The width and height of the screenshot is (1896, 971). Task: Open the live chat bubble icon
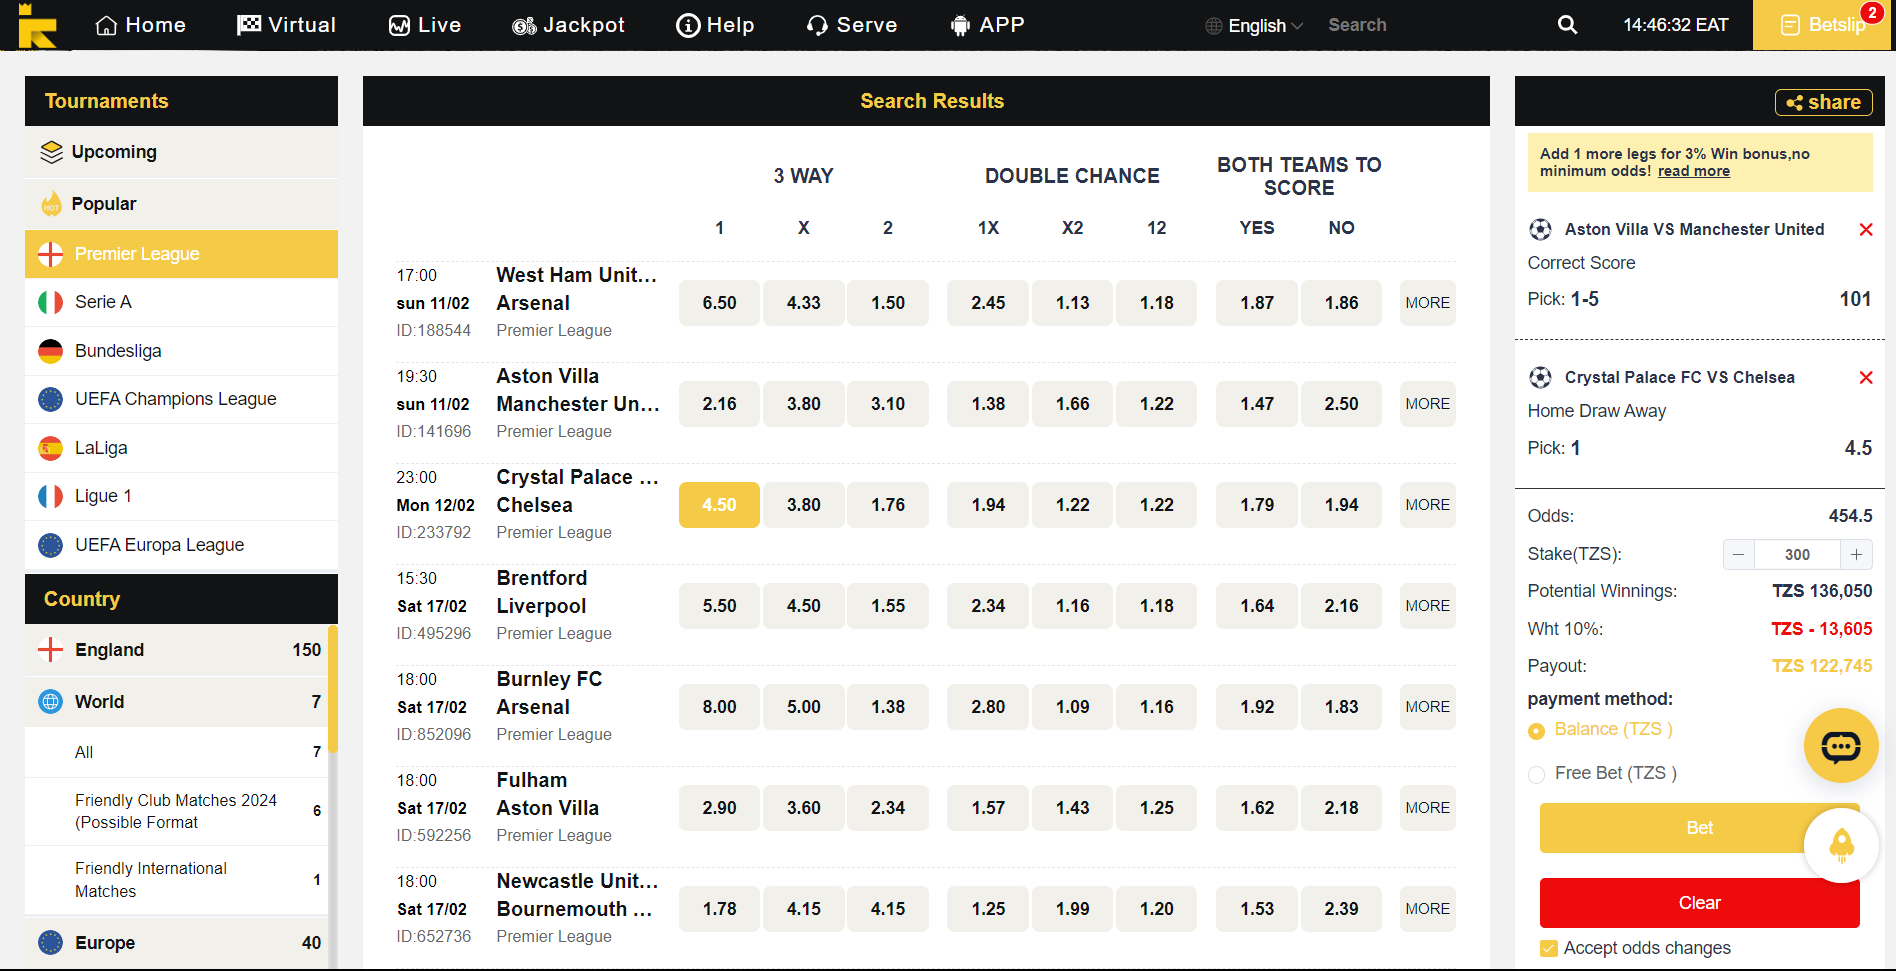point(1840,746)
